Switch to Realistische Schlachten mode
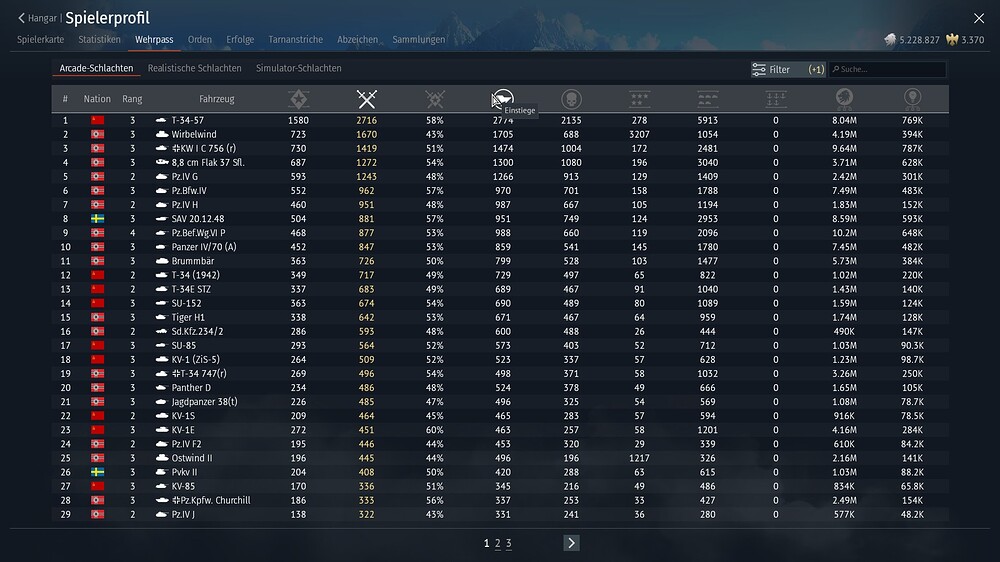 pos(194,69)
